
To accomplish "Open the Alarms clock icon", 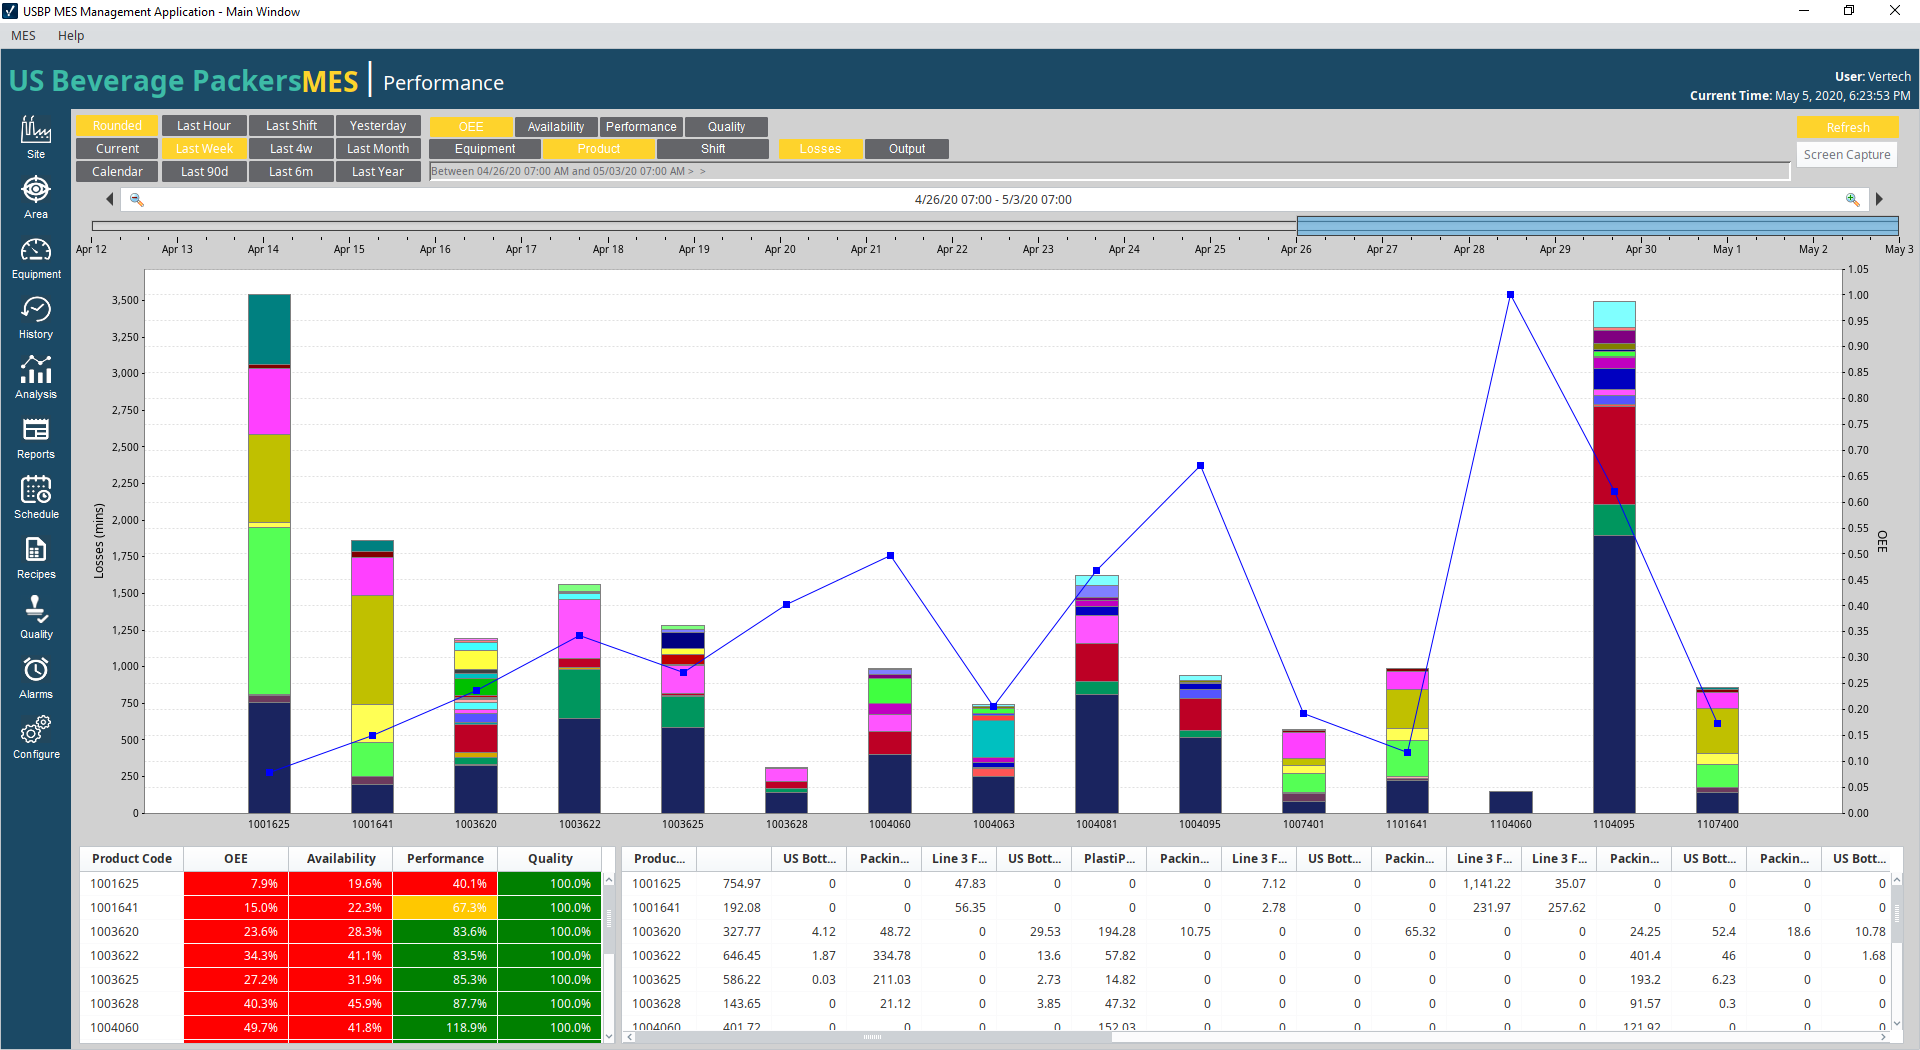I will coord(36,677).
